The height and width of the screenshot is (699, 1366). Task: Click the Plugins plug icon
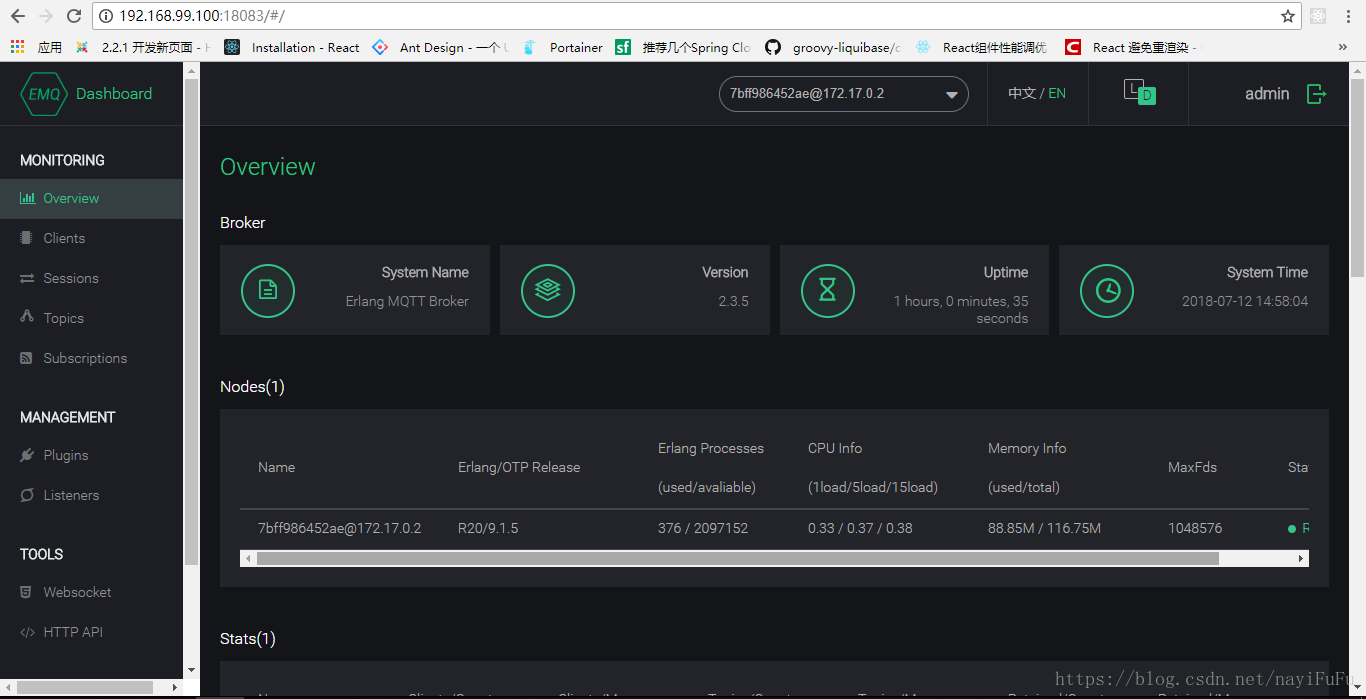tap(26, 455)
